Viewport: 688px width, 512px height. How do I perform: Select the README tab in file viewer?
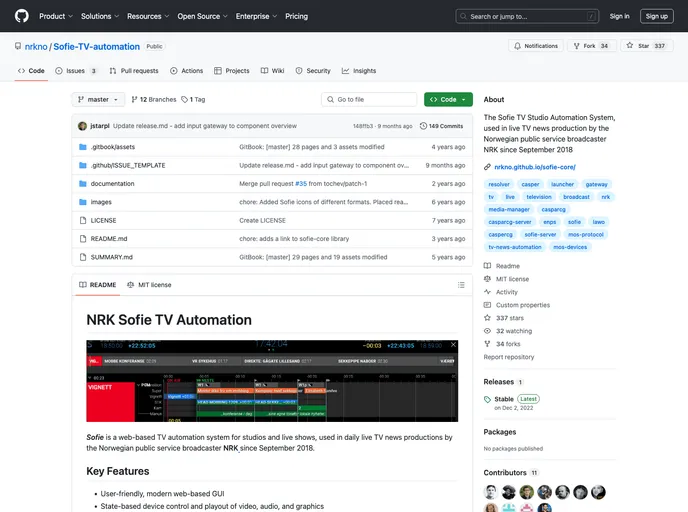(97, 285)
